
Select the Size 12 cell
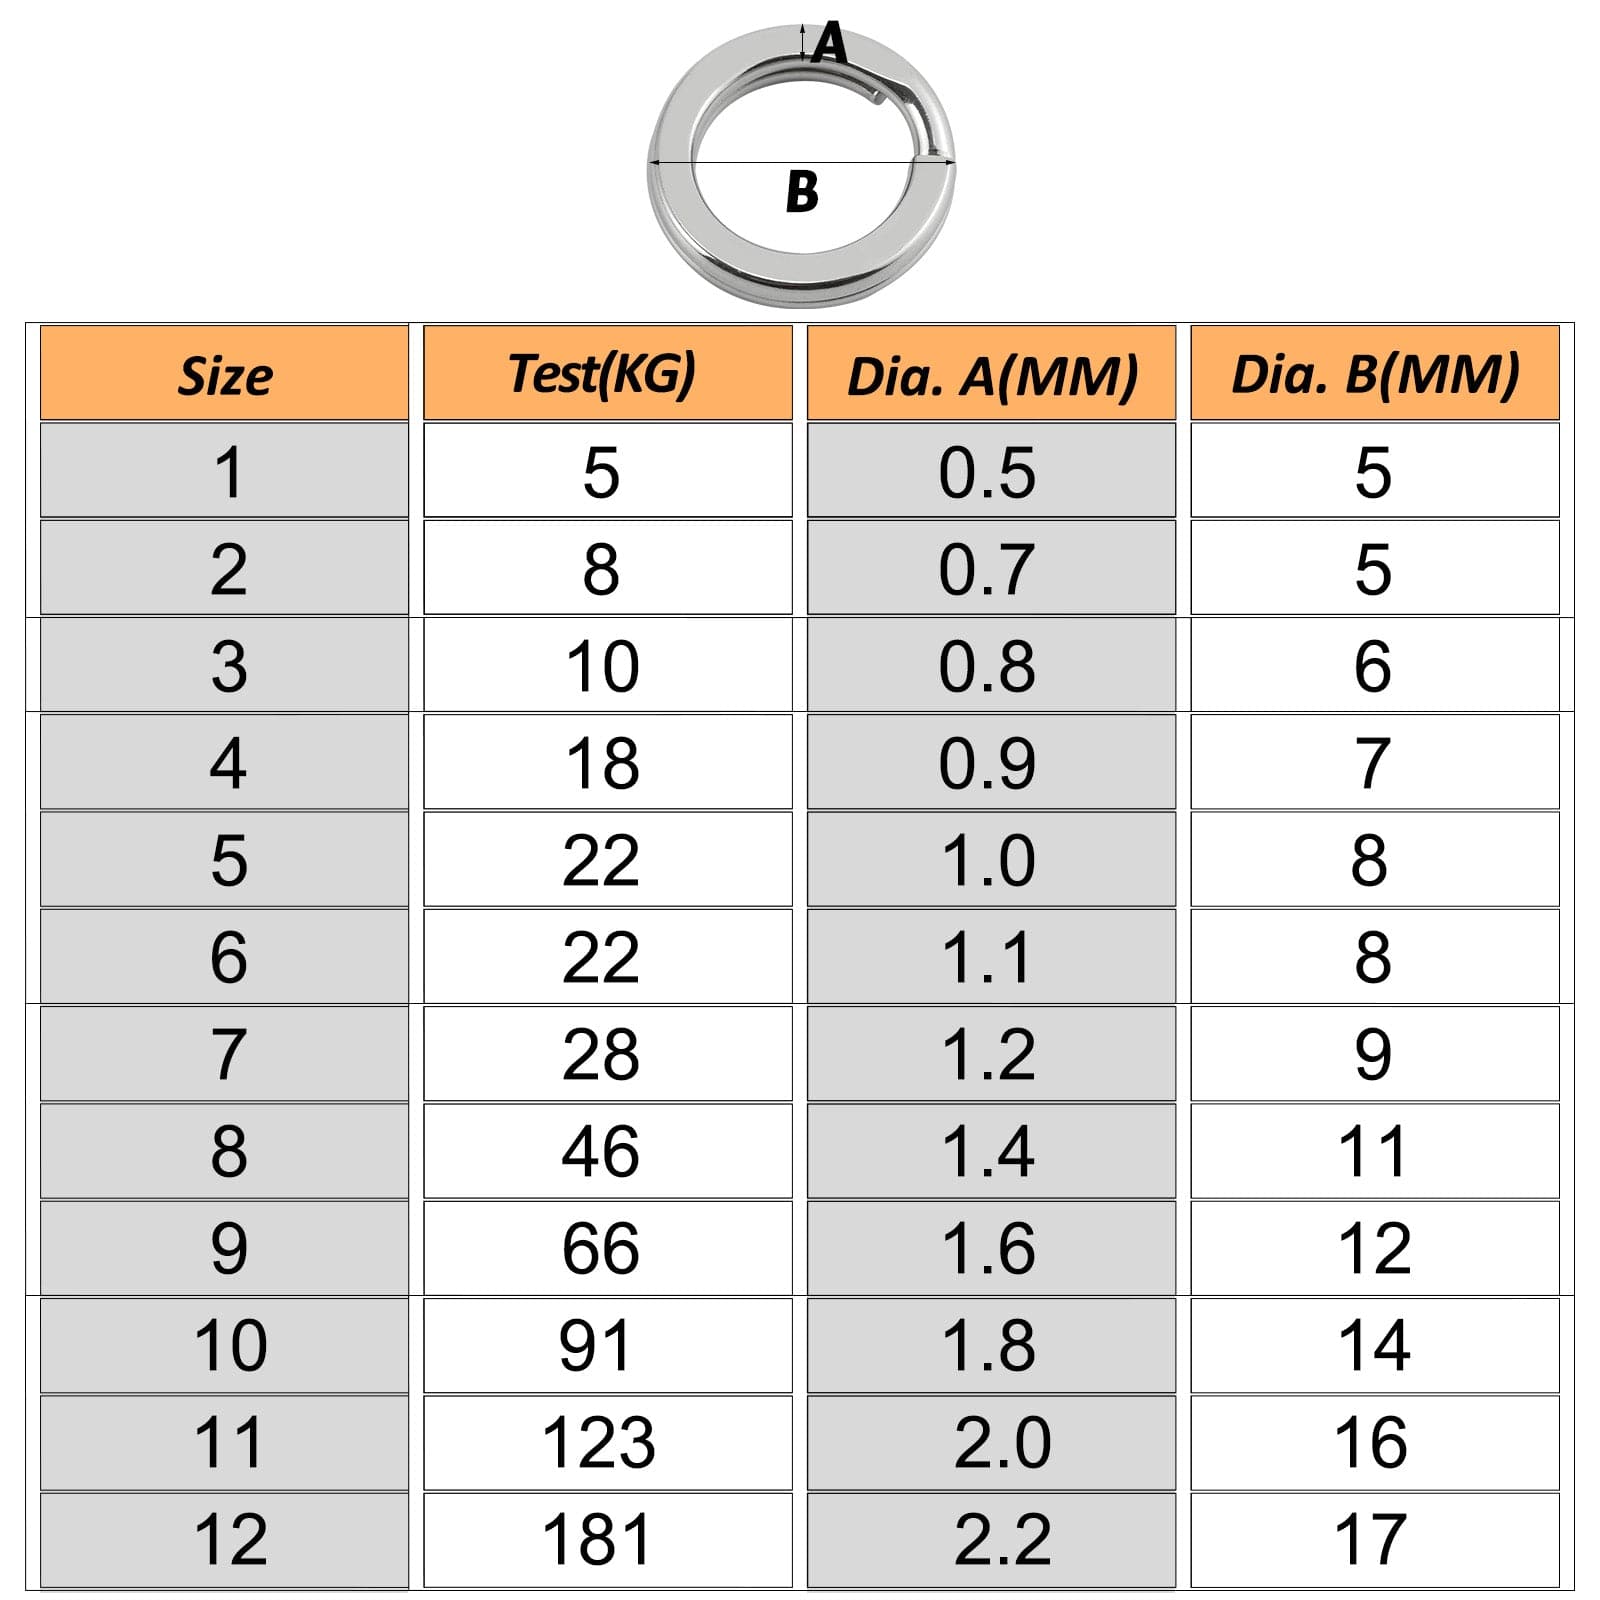(224, 1540)
